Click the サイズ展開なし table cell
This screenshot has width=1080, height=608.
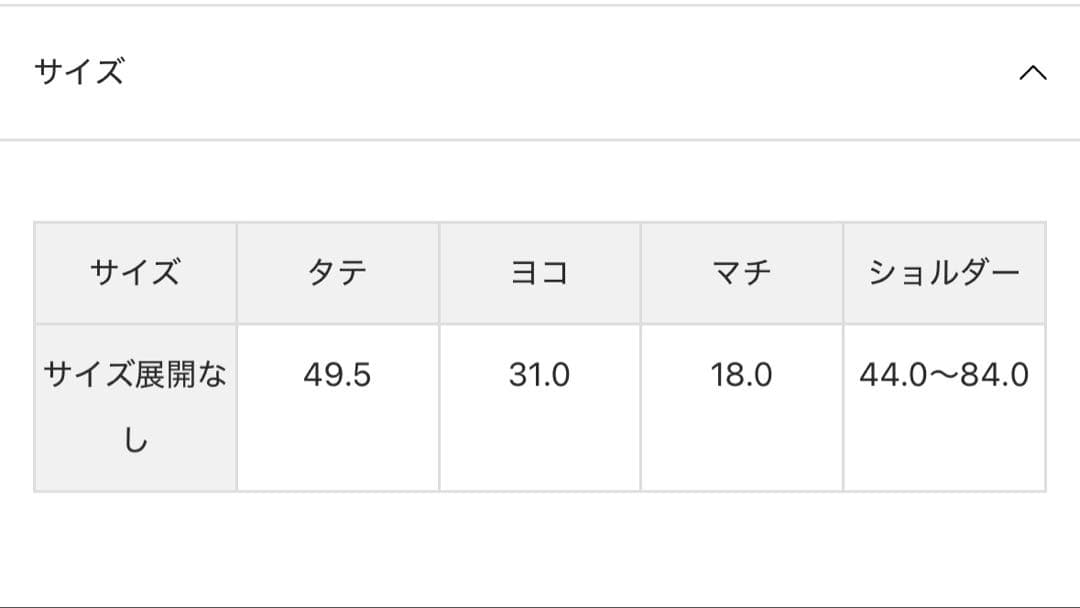point(135,403)
